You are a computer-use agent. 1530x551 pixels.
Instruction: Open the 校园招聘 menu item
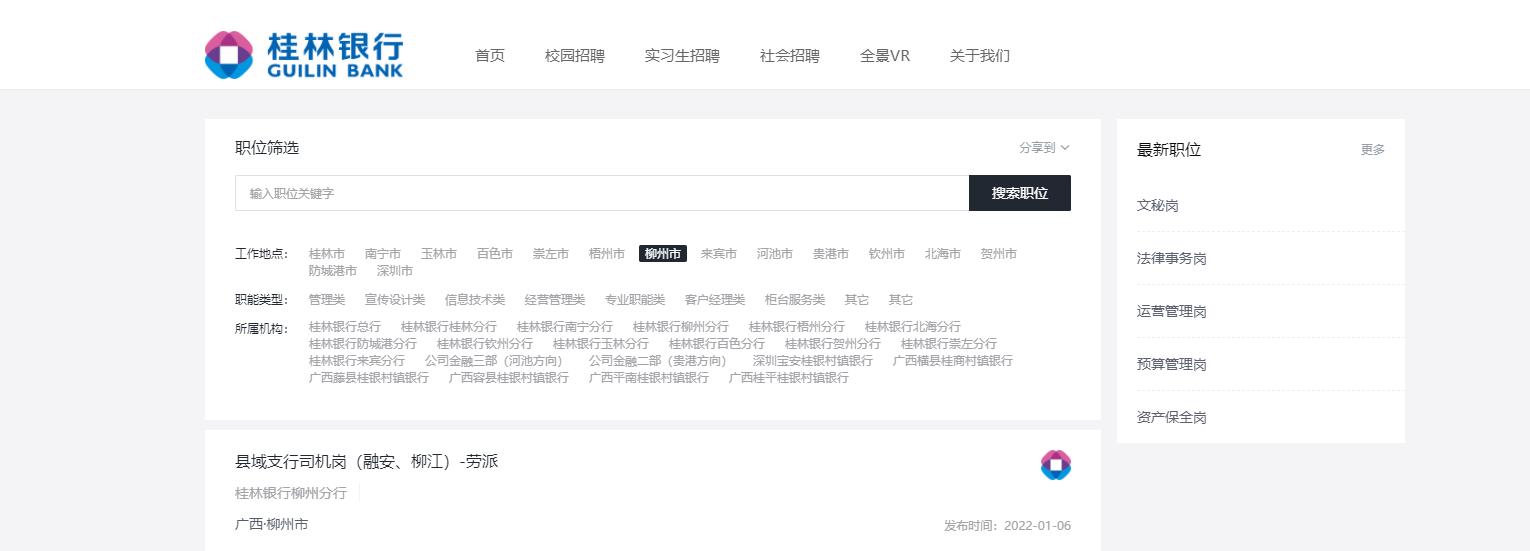(574, 56)
